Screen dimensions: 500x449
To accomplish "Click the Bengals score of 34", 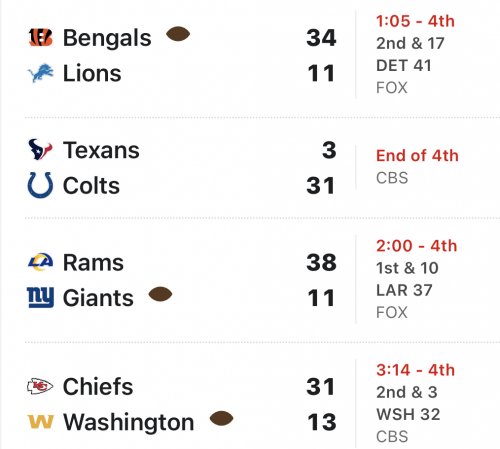I will [x=321, y=38].
